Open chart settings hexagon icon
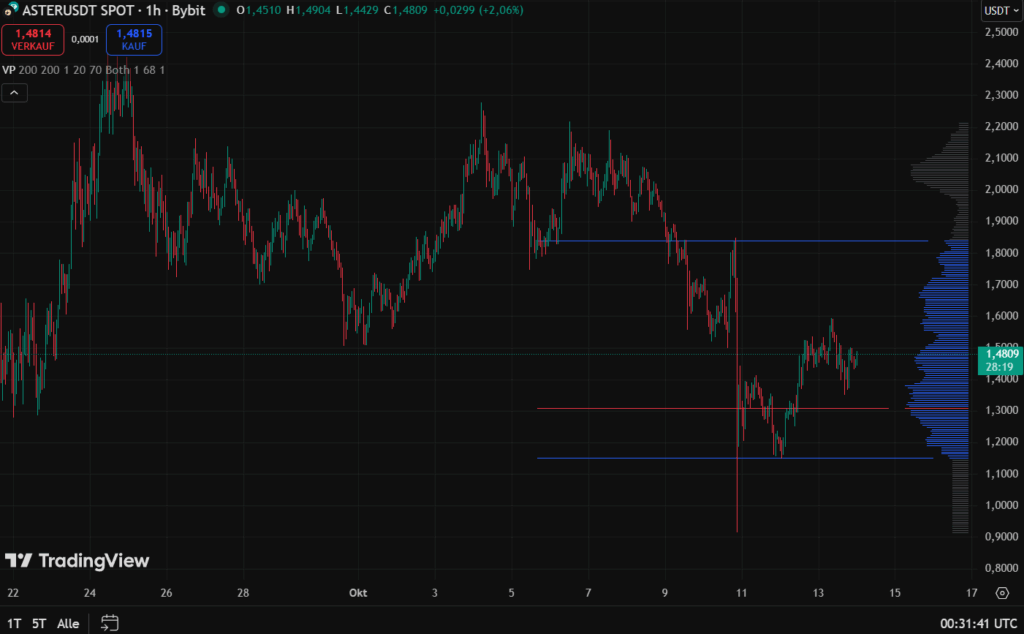This screenshot has height=634, width=1024. 1001,592
